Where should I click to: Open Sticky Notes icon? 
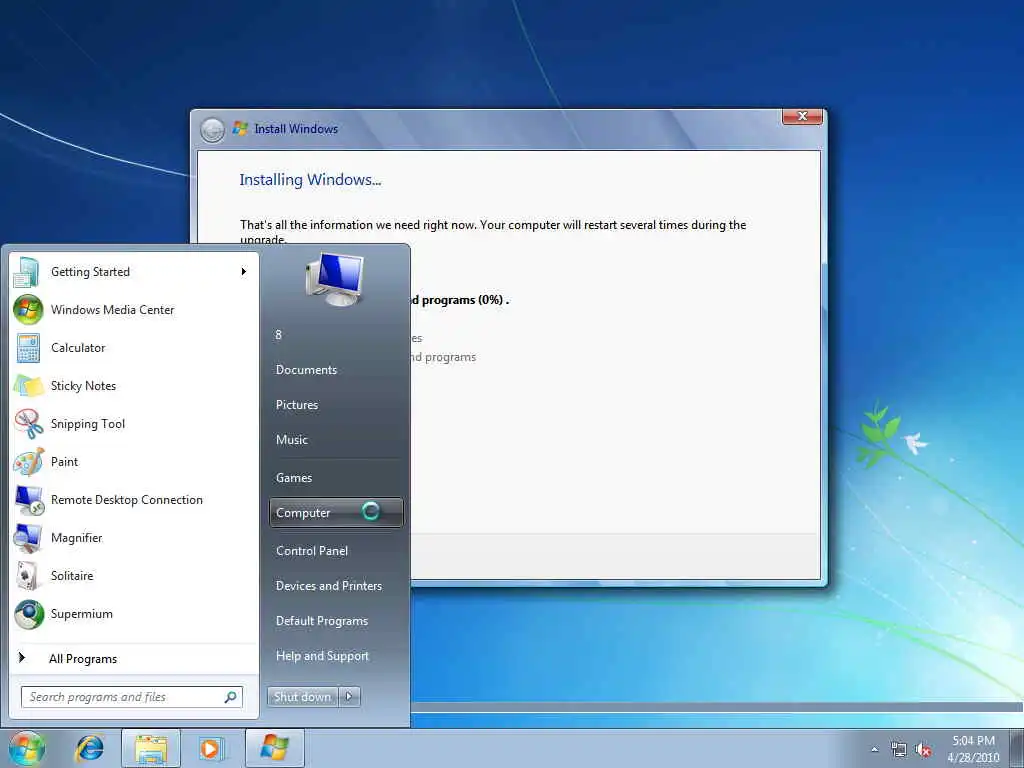coord(28,385)
